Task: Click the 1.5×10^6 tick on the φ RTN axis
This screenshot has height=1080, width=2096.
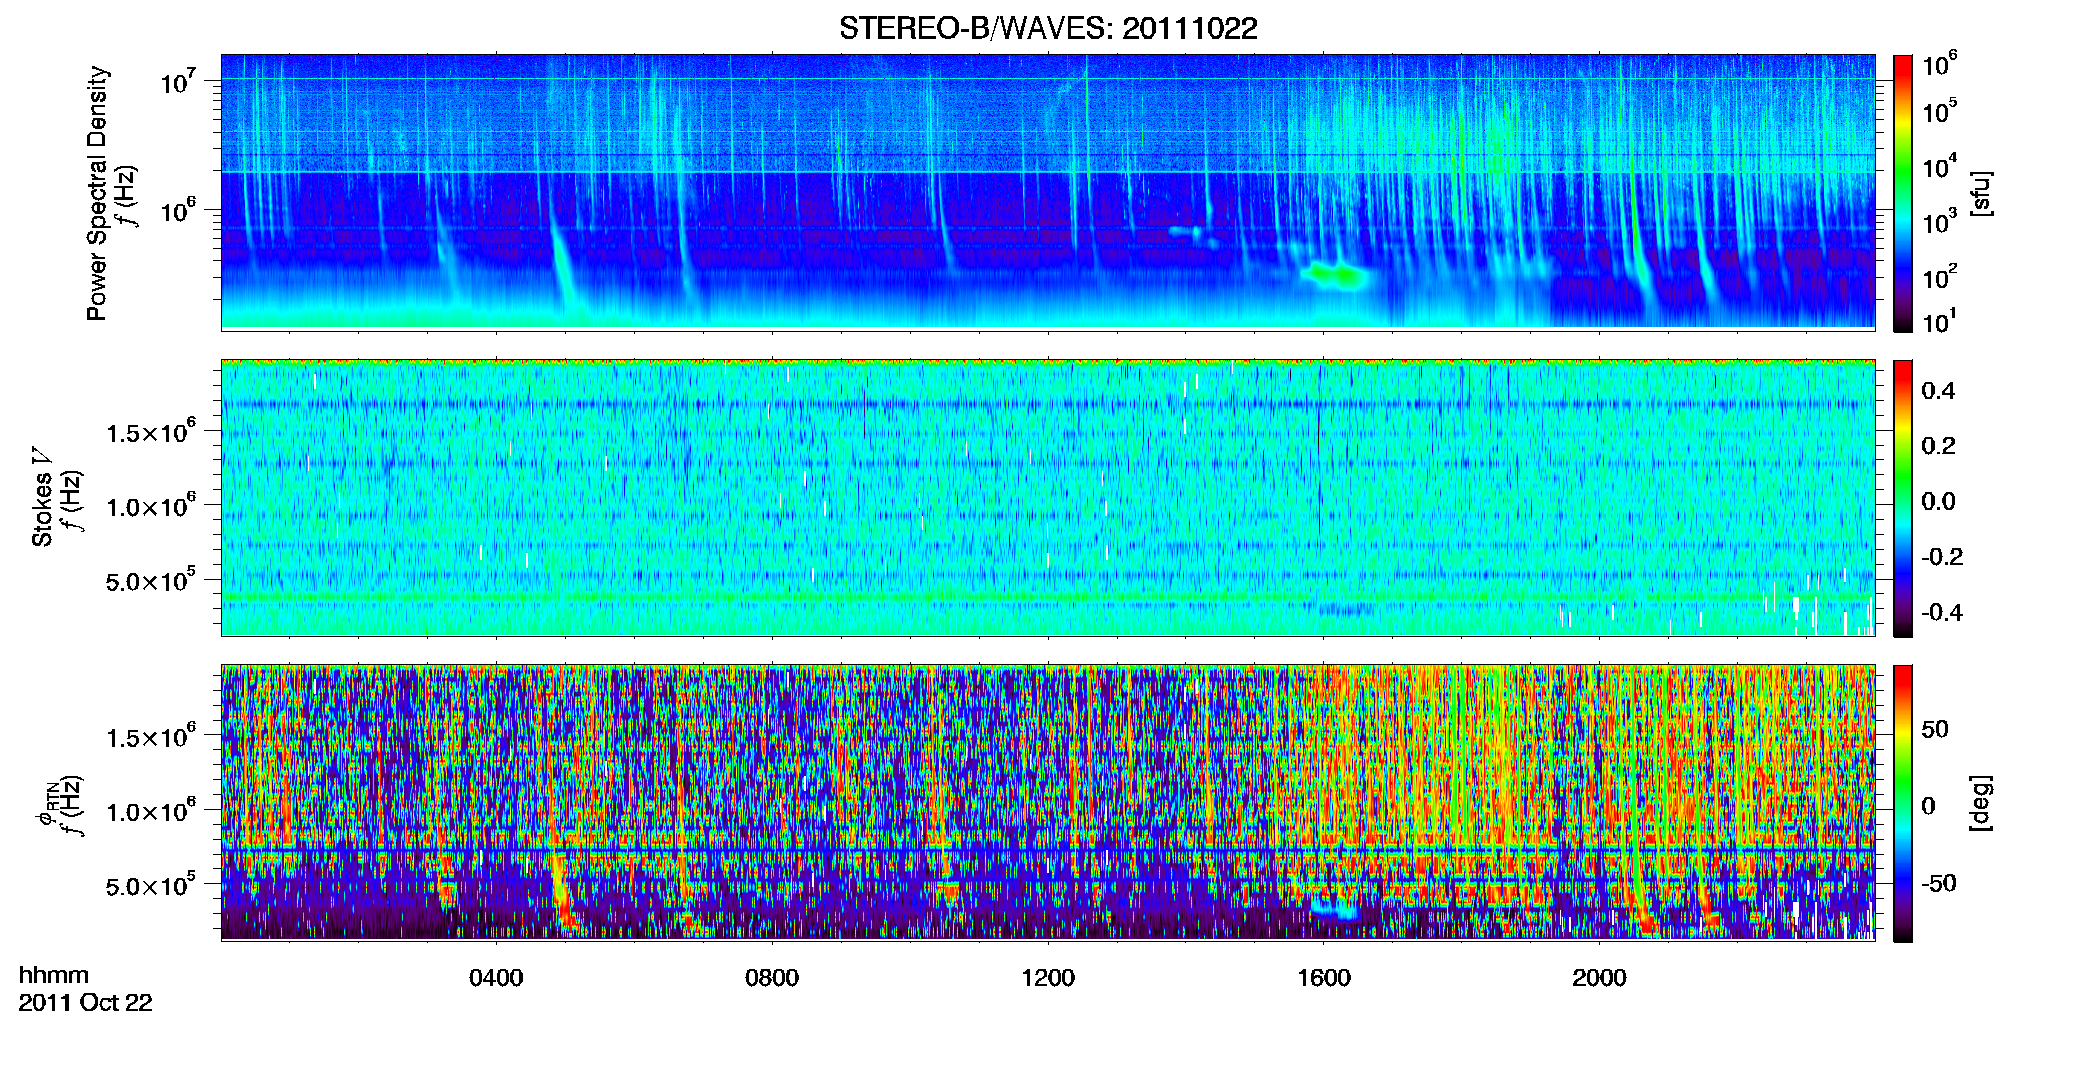Action: (151, 737)
